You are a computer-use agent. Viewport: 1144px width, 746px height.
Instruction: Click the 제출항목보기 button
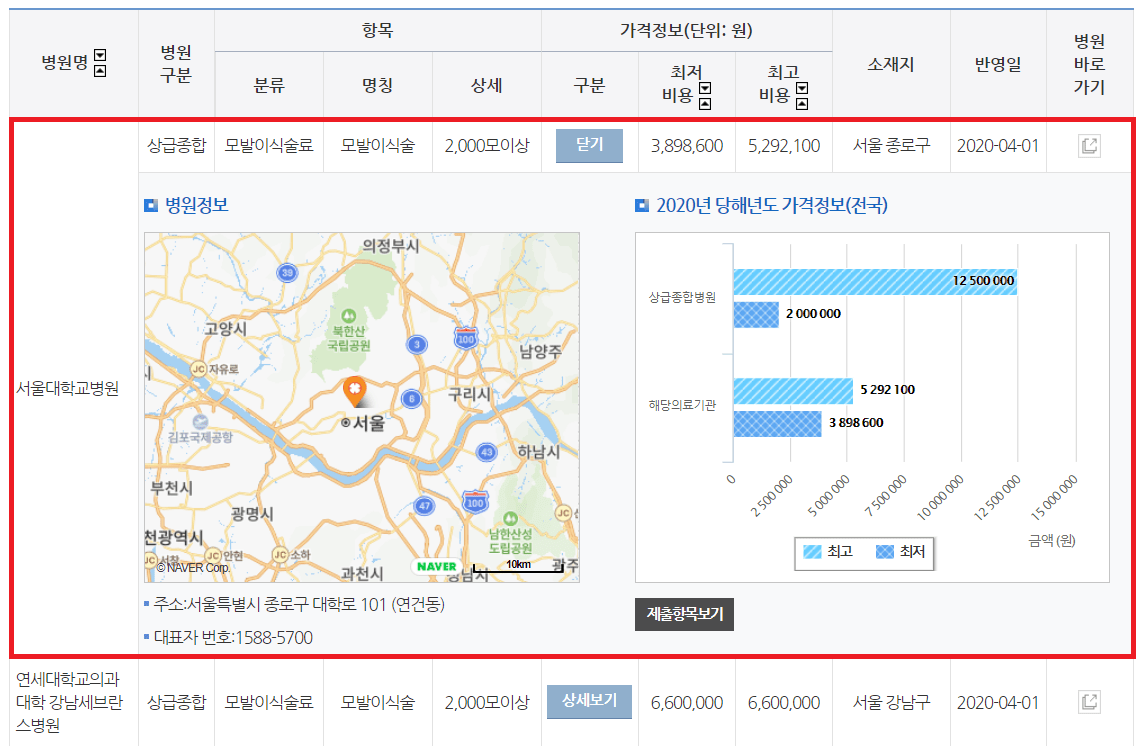(x=684, y=614)
